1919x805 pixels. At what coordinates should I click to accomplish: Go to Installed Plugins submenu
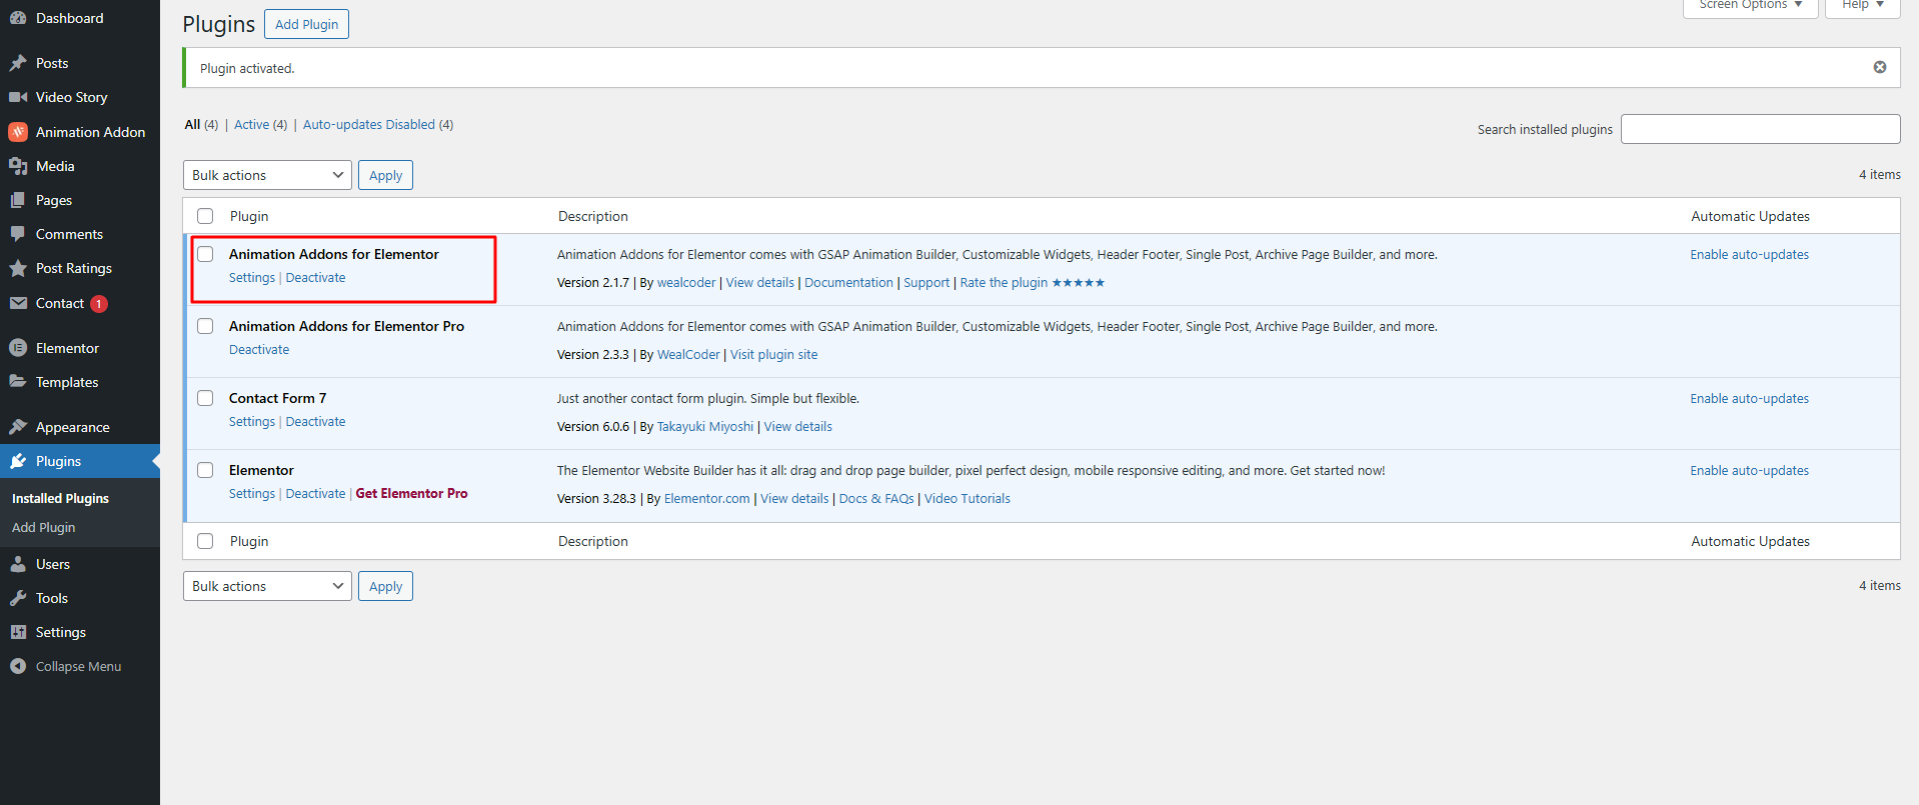coord(60,498)
